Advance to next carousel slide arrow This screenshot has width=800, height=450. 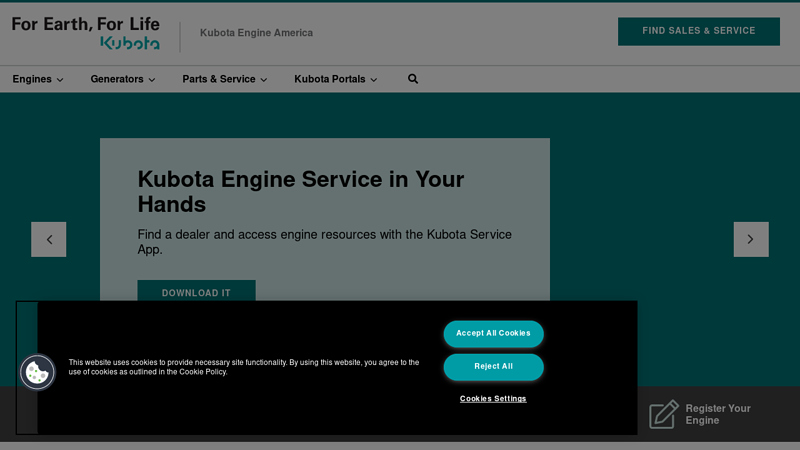coord(751,239)
